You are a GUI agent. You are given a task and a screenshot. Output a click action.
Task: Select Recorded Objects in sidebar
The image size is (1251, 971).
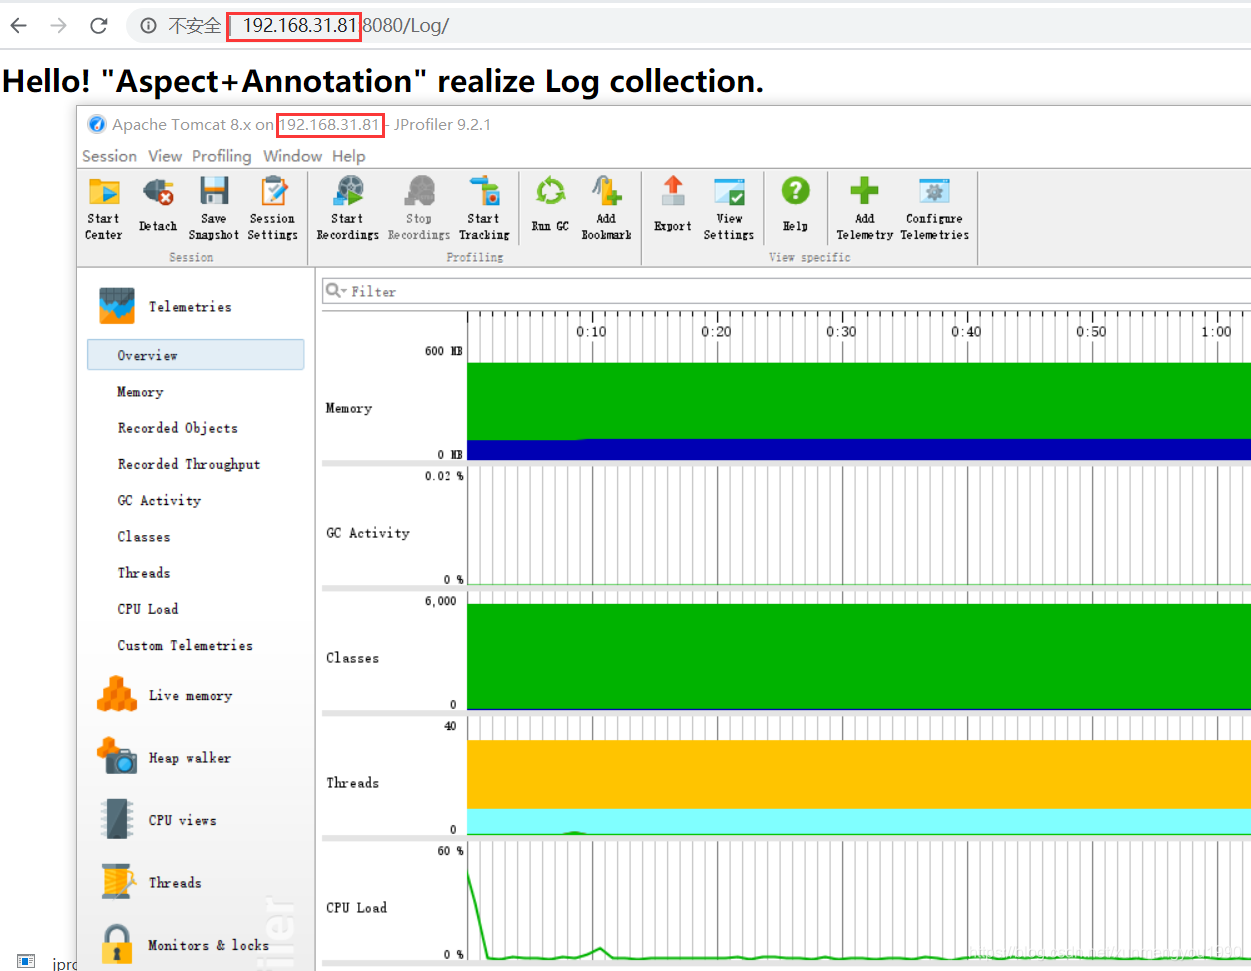click(178, 428)
